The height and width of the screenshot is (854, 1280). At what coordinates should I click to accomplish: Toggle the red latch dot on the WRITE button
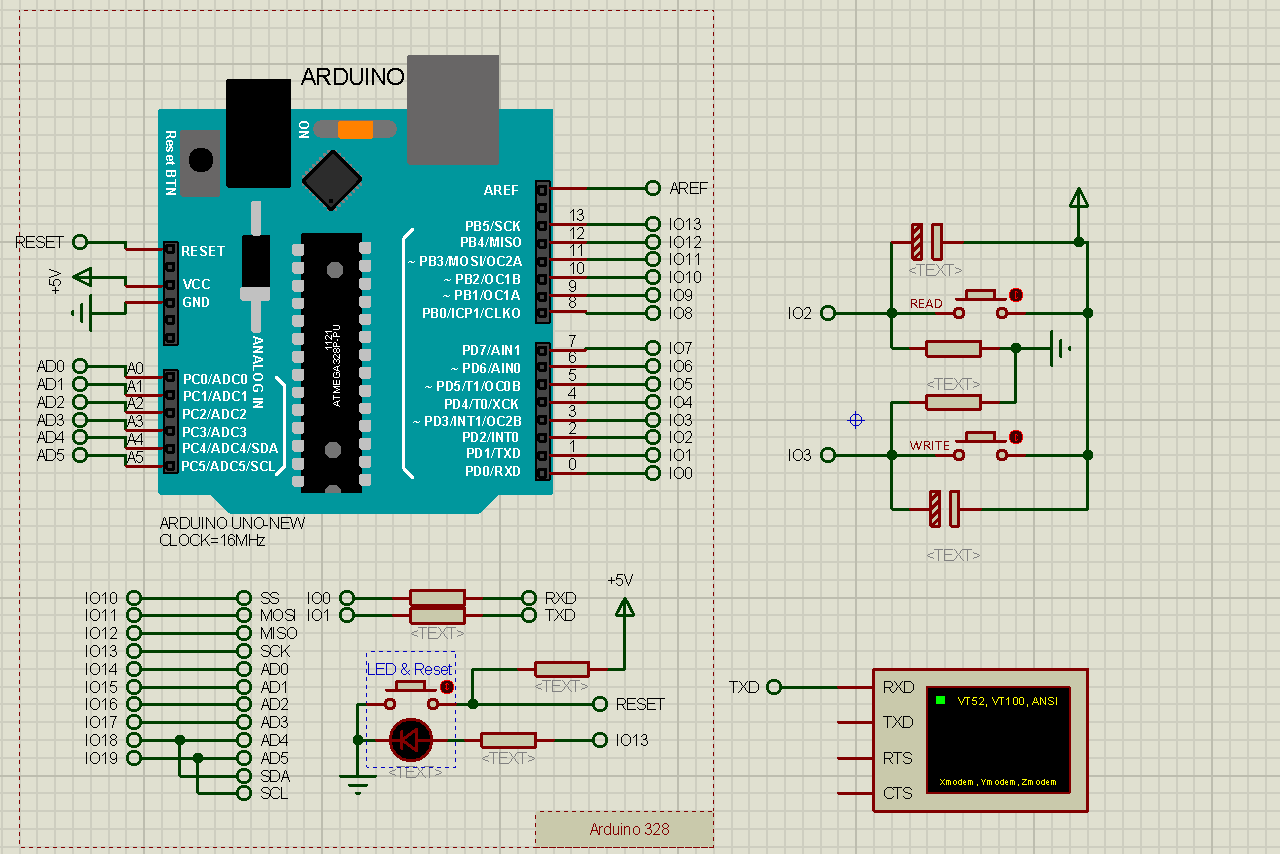[x=1016, y=437]
